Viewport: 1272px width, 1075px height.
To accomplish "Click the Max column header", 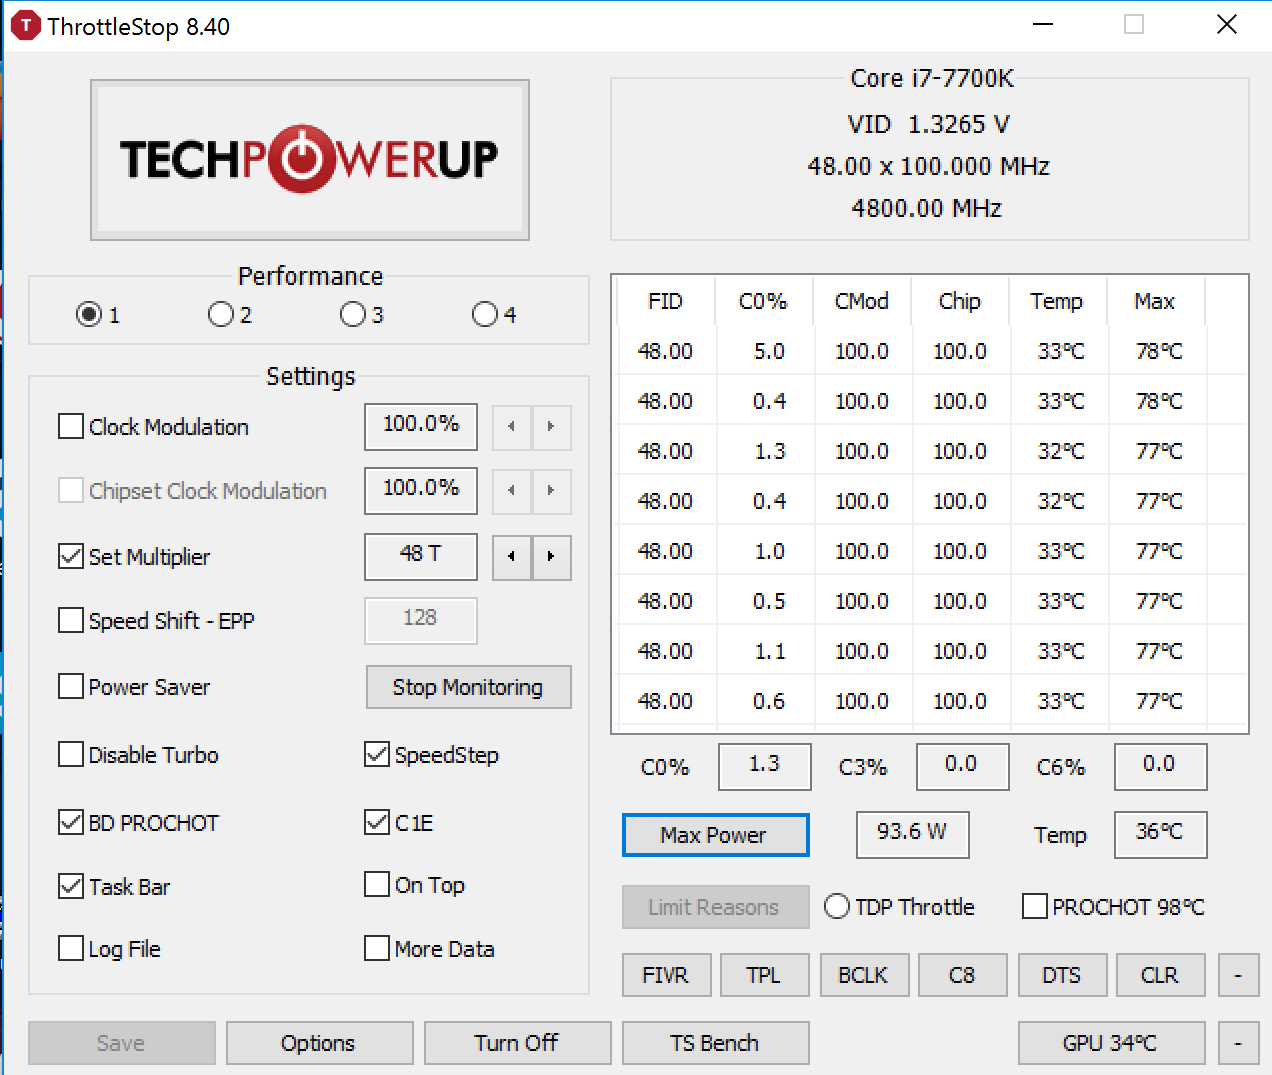I will [x=1155, y=301].
